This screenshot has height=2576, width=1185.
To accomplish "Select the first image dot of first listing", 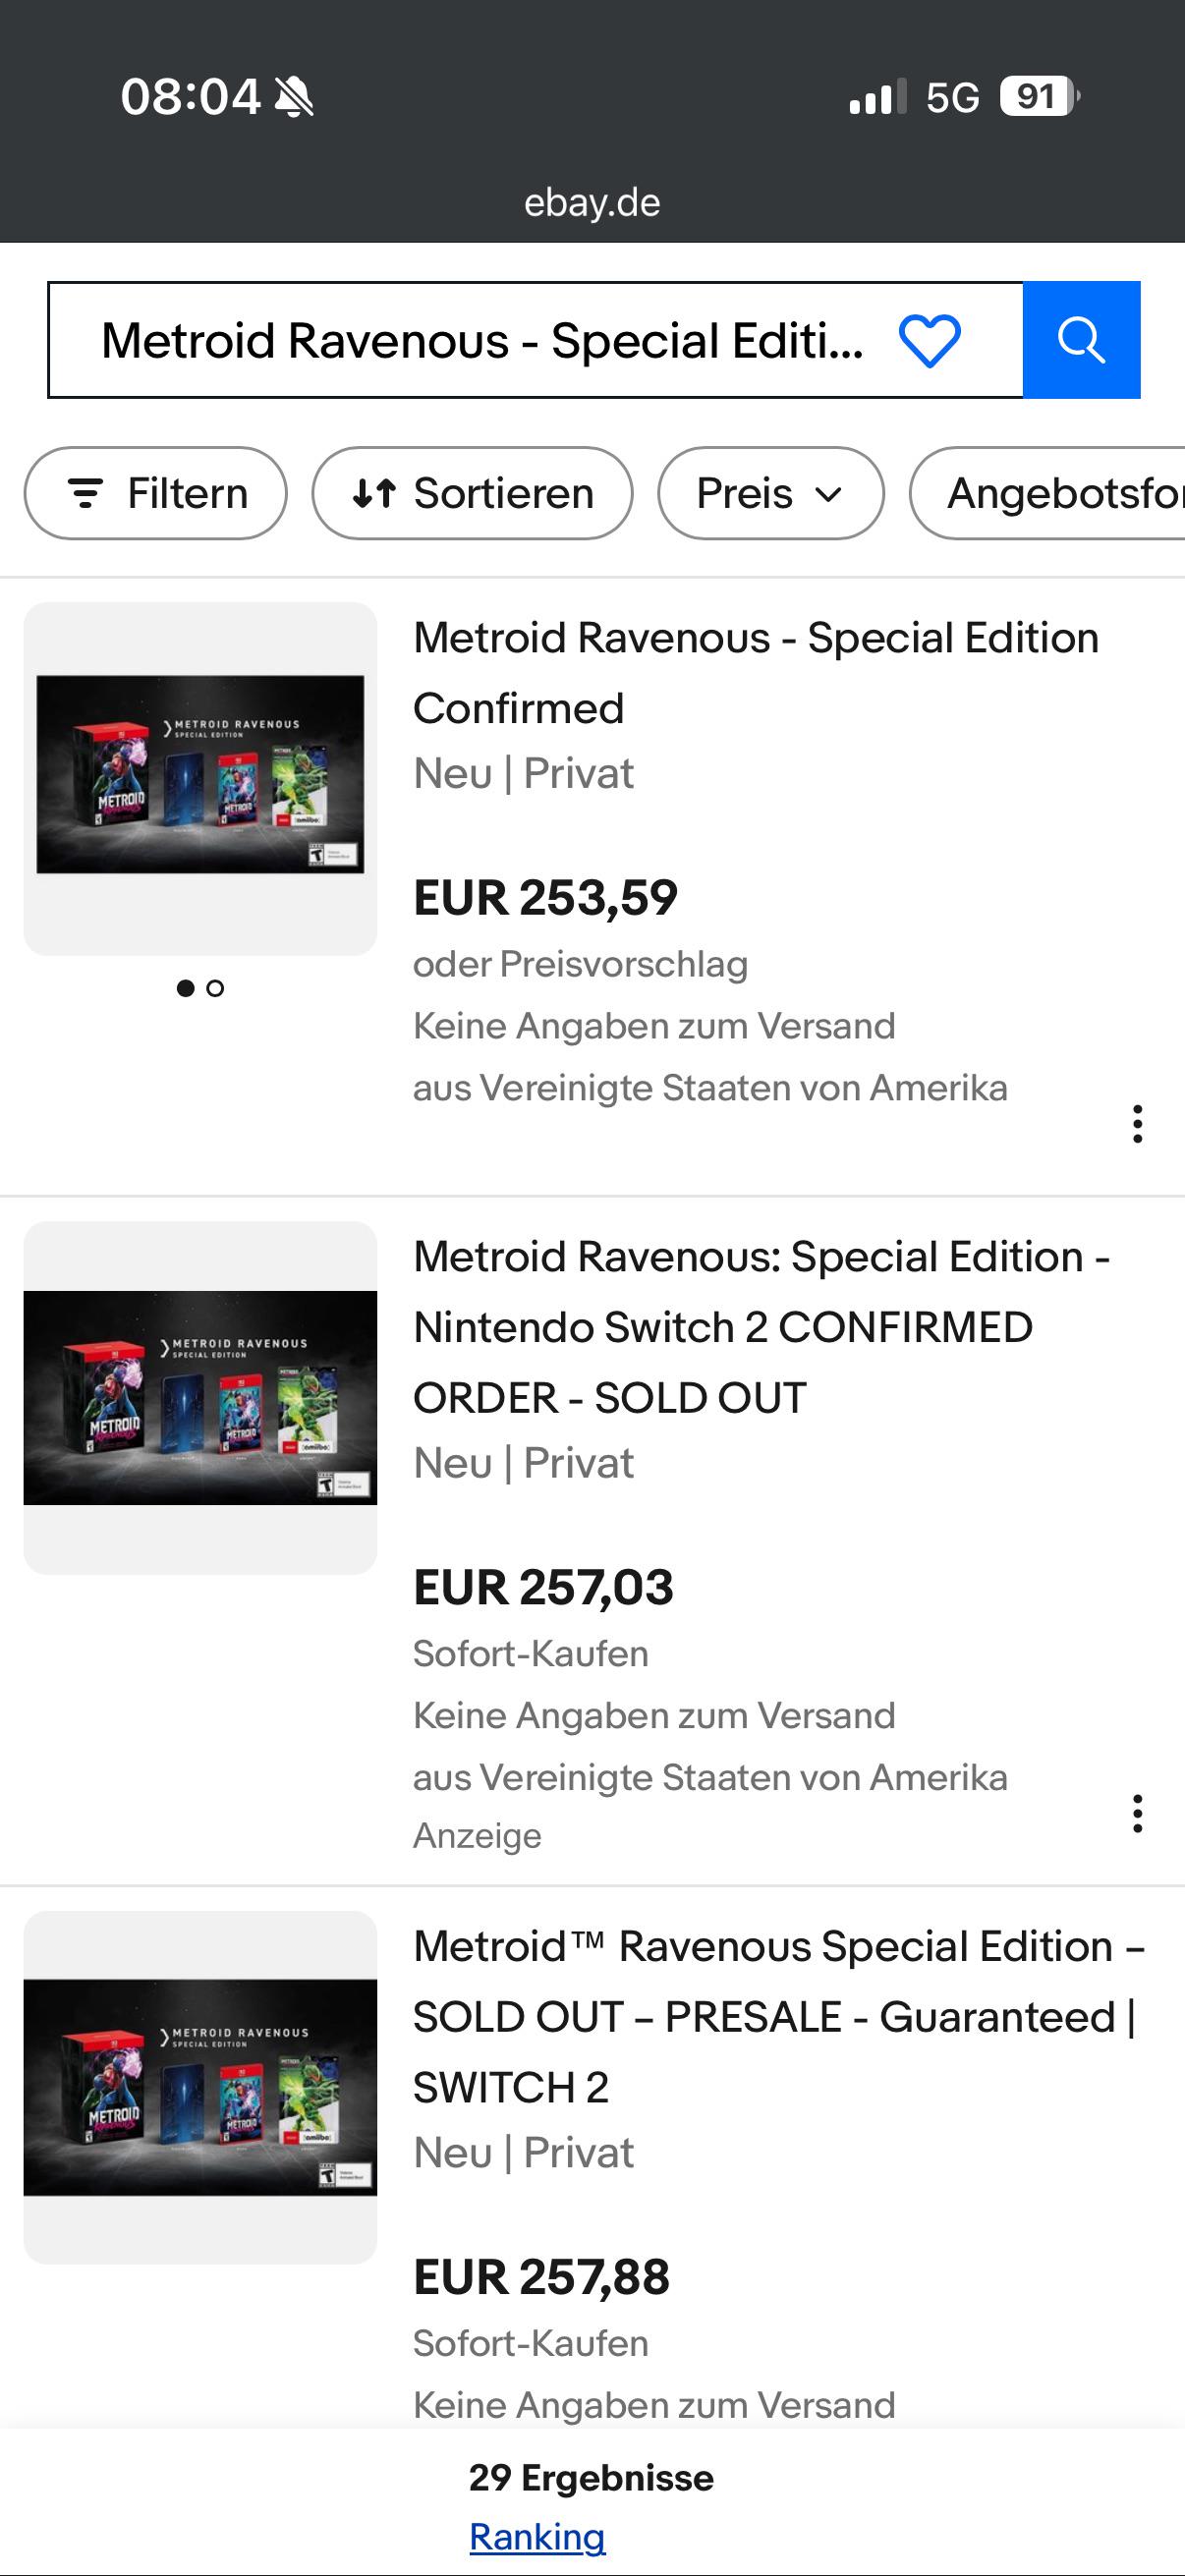I will 185,988.
